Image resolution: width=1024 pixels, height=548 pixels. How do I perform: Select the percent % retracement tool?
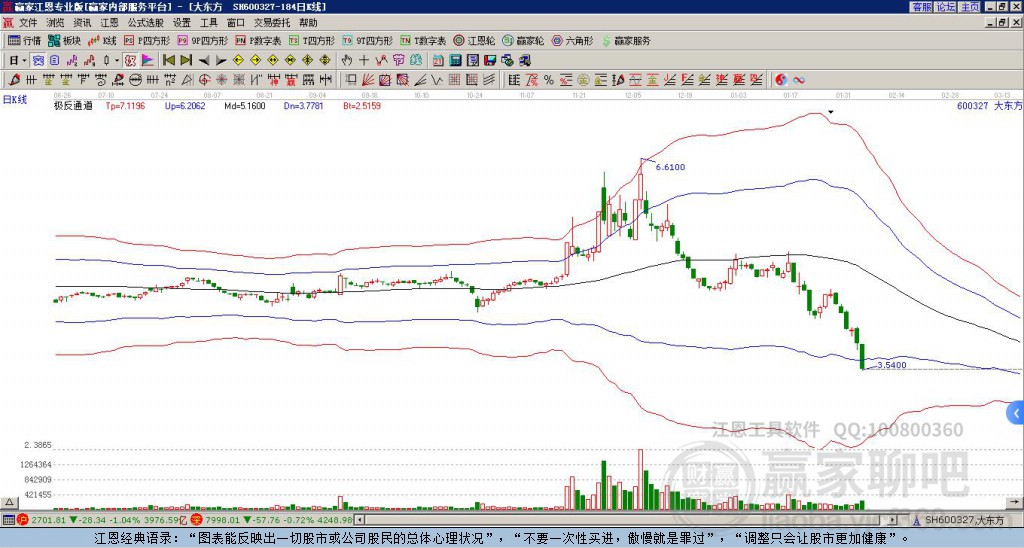pos(549,80)
